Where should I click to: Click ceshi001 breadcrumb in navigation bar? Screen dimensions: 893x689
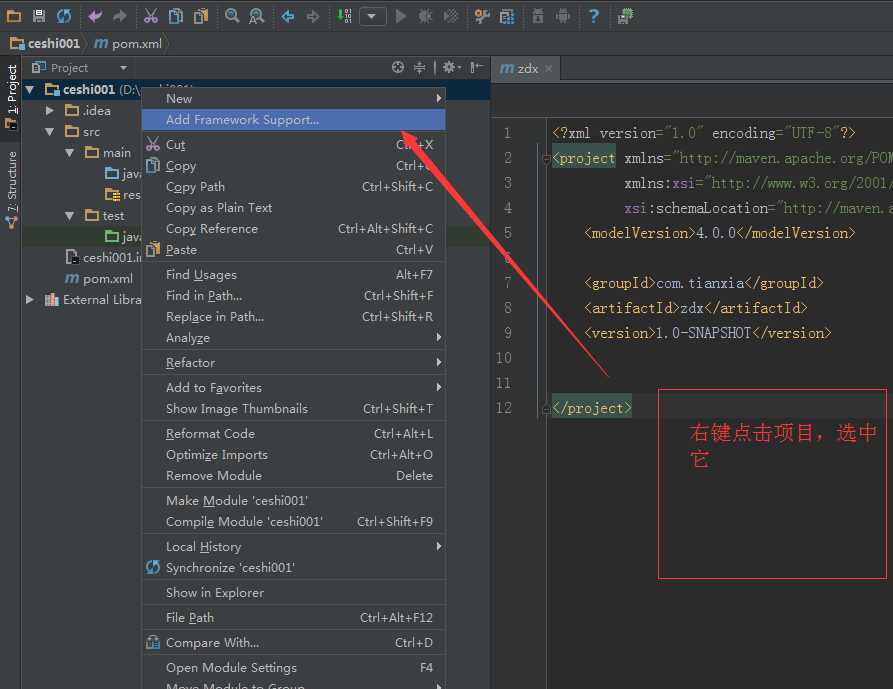point(45,43)
